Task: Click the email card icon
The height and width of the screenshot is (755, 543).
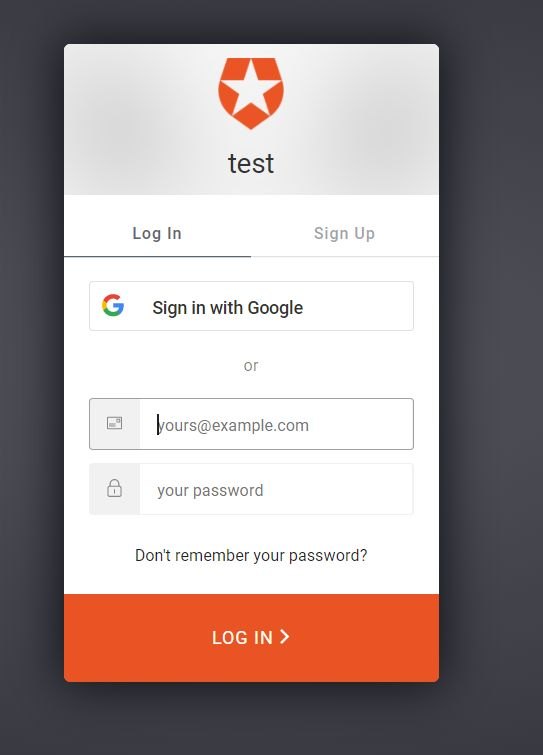Action: (114, 423)
